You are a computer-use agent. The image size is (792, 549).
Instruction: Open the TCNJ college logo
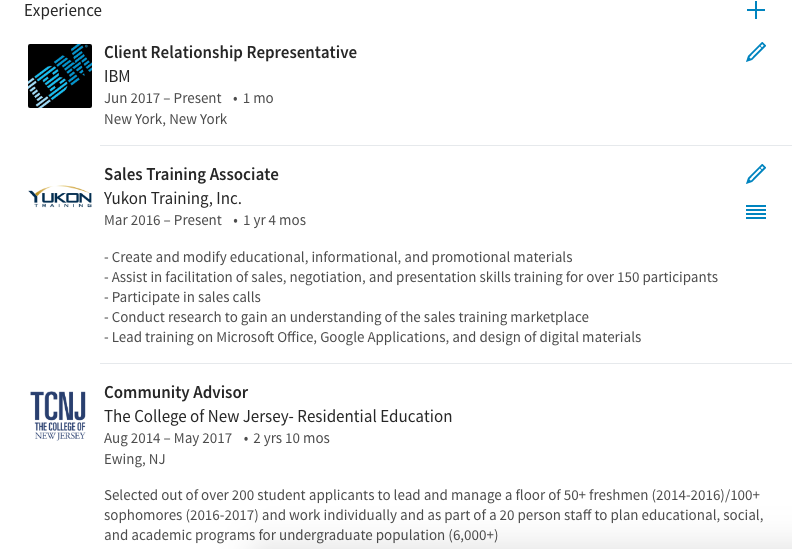58,415
